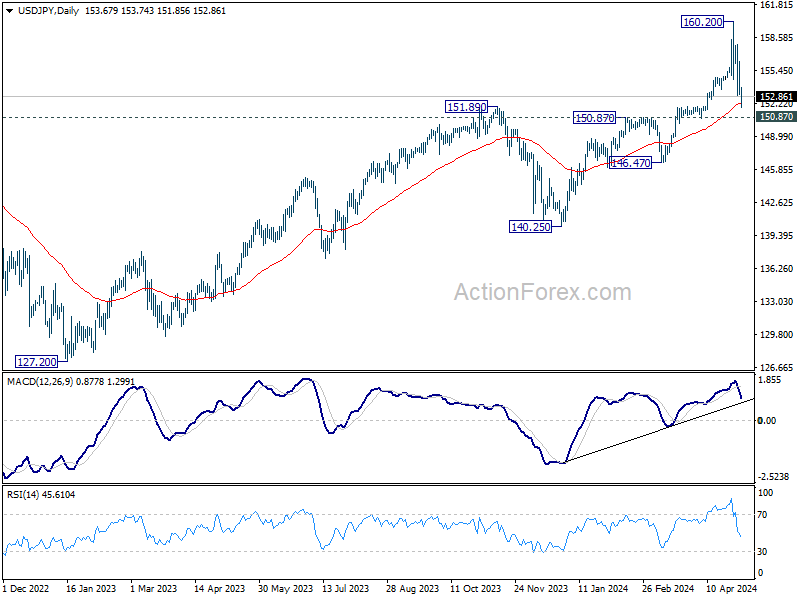Click the RSI 70 level label
Screen dimensions: 800x600
pyautogui.click(x=762, y=515)
